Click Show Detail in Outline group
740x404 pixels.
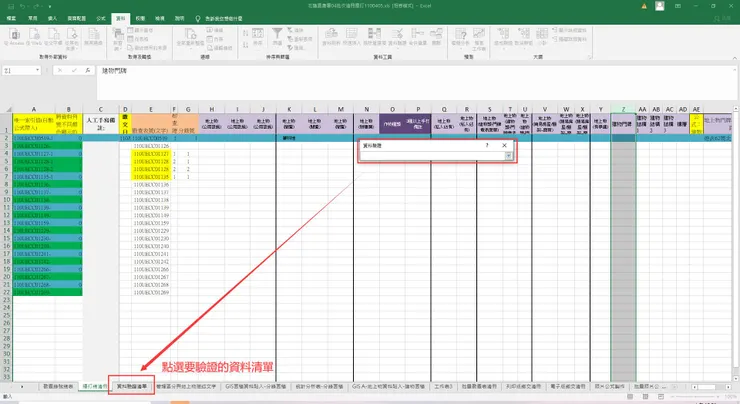coord(569,30)
